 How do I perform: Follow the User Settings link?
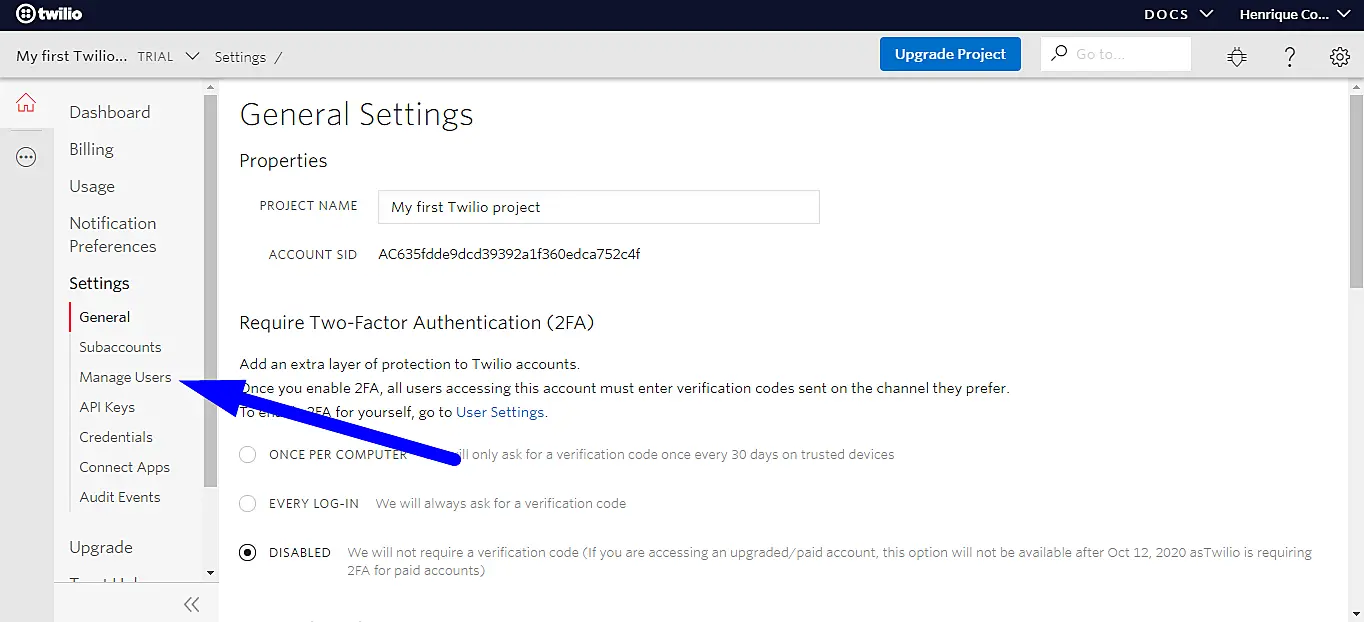pos(500,412)
